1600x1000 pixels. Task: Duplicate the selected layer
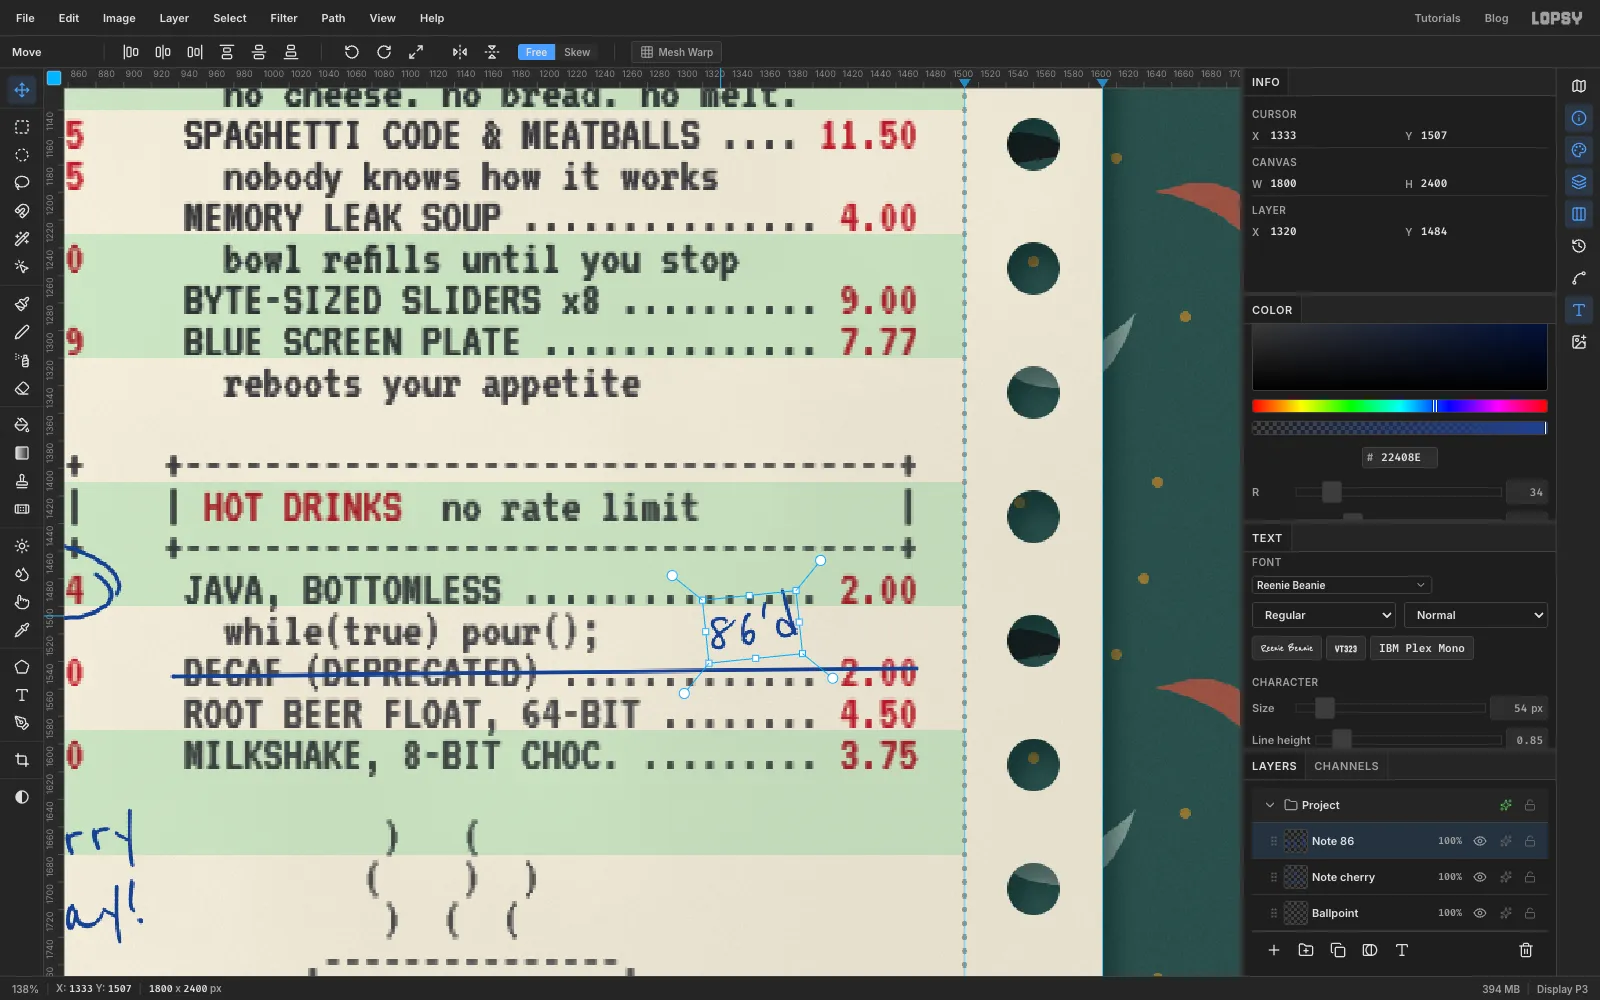pos(1338,950)
